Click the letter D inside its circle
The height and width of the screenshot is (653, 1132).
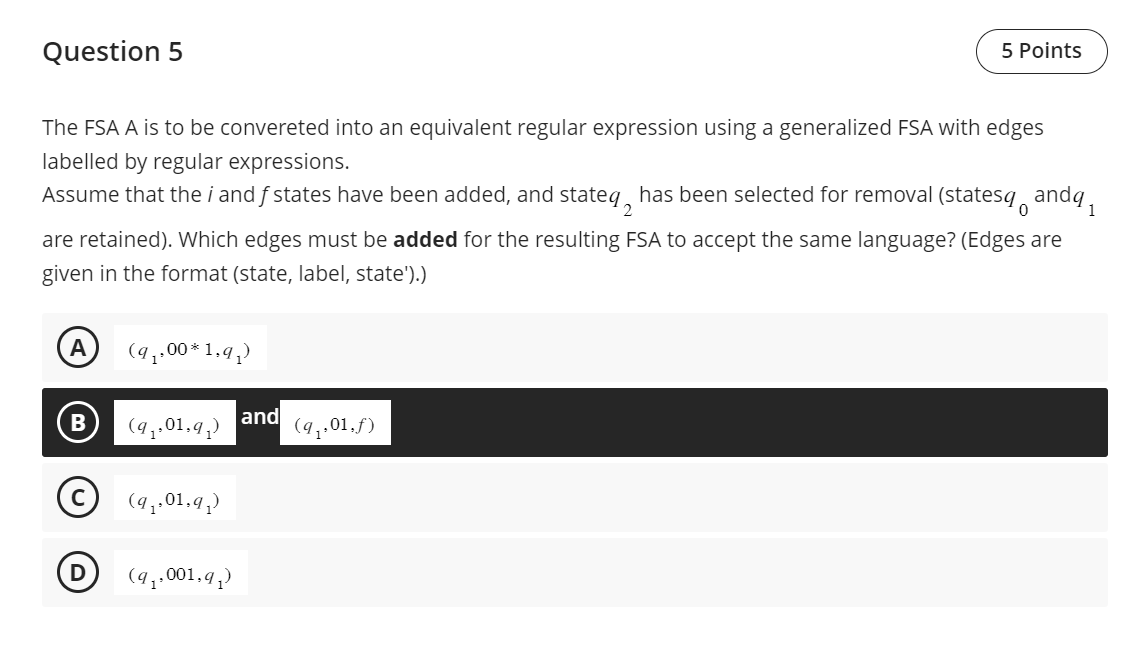[x=78, y=572]
